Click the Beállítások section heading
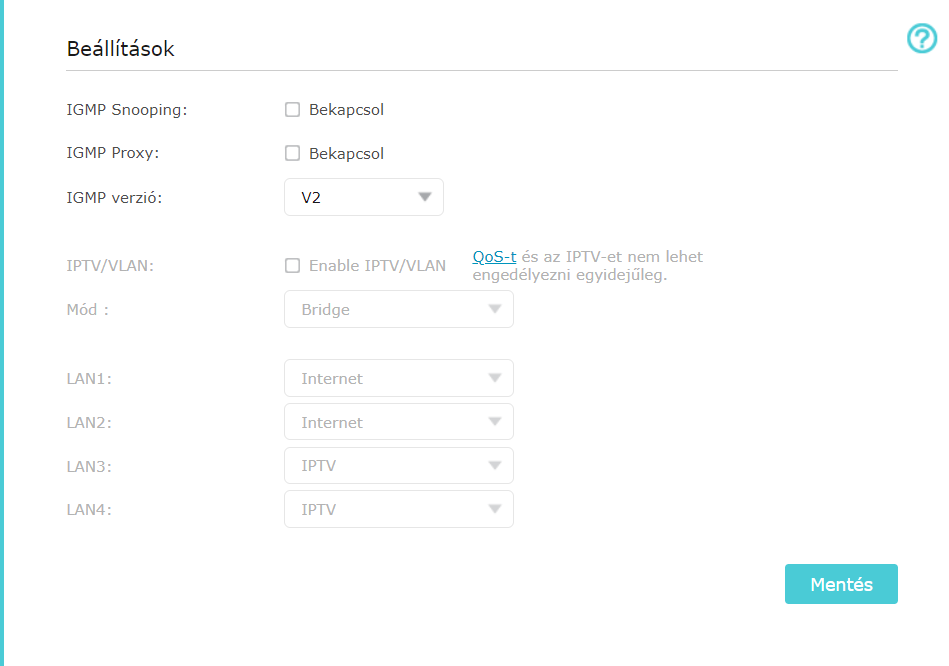 click(x=120, y=49)
